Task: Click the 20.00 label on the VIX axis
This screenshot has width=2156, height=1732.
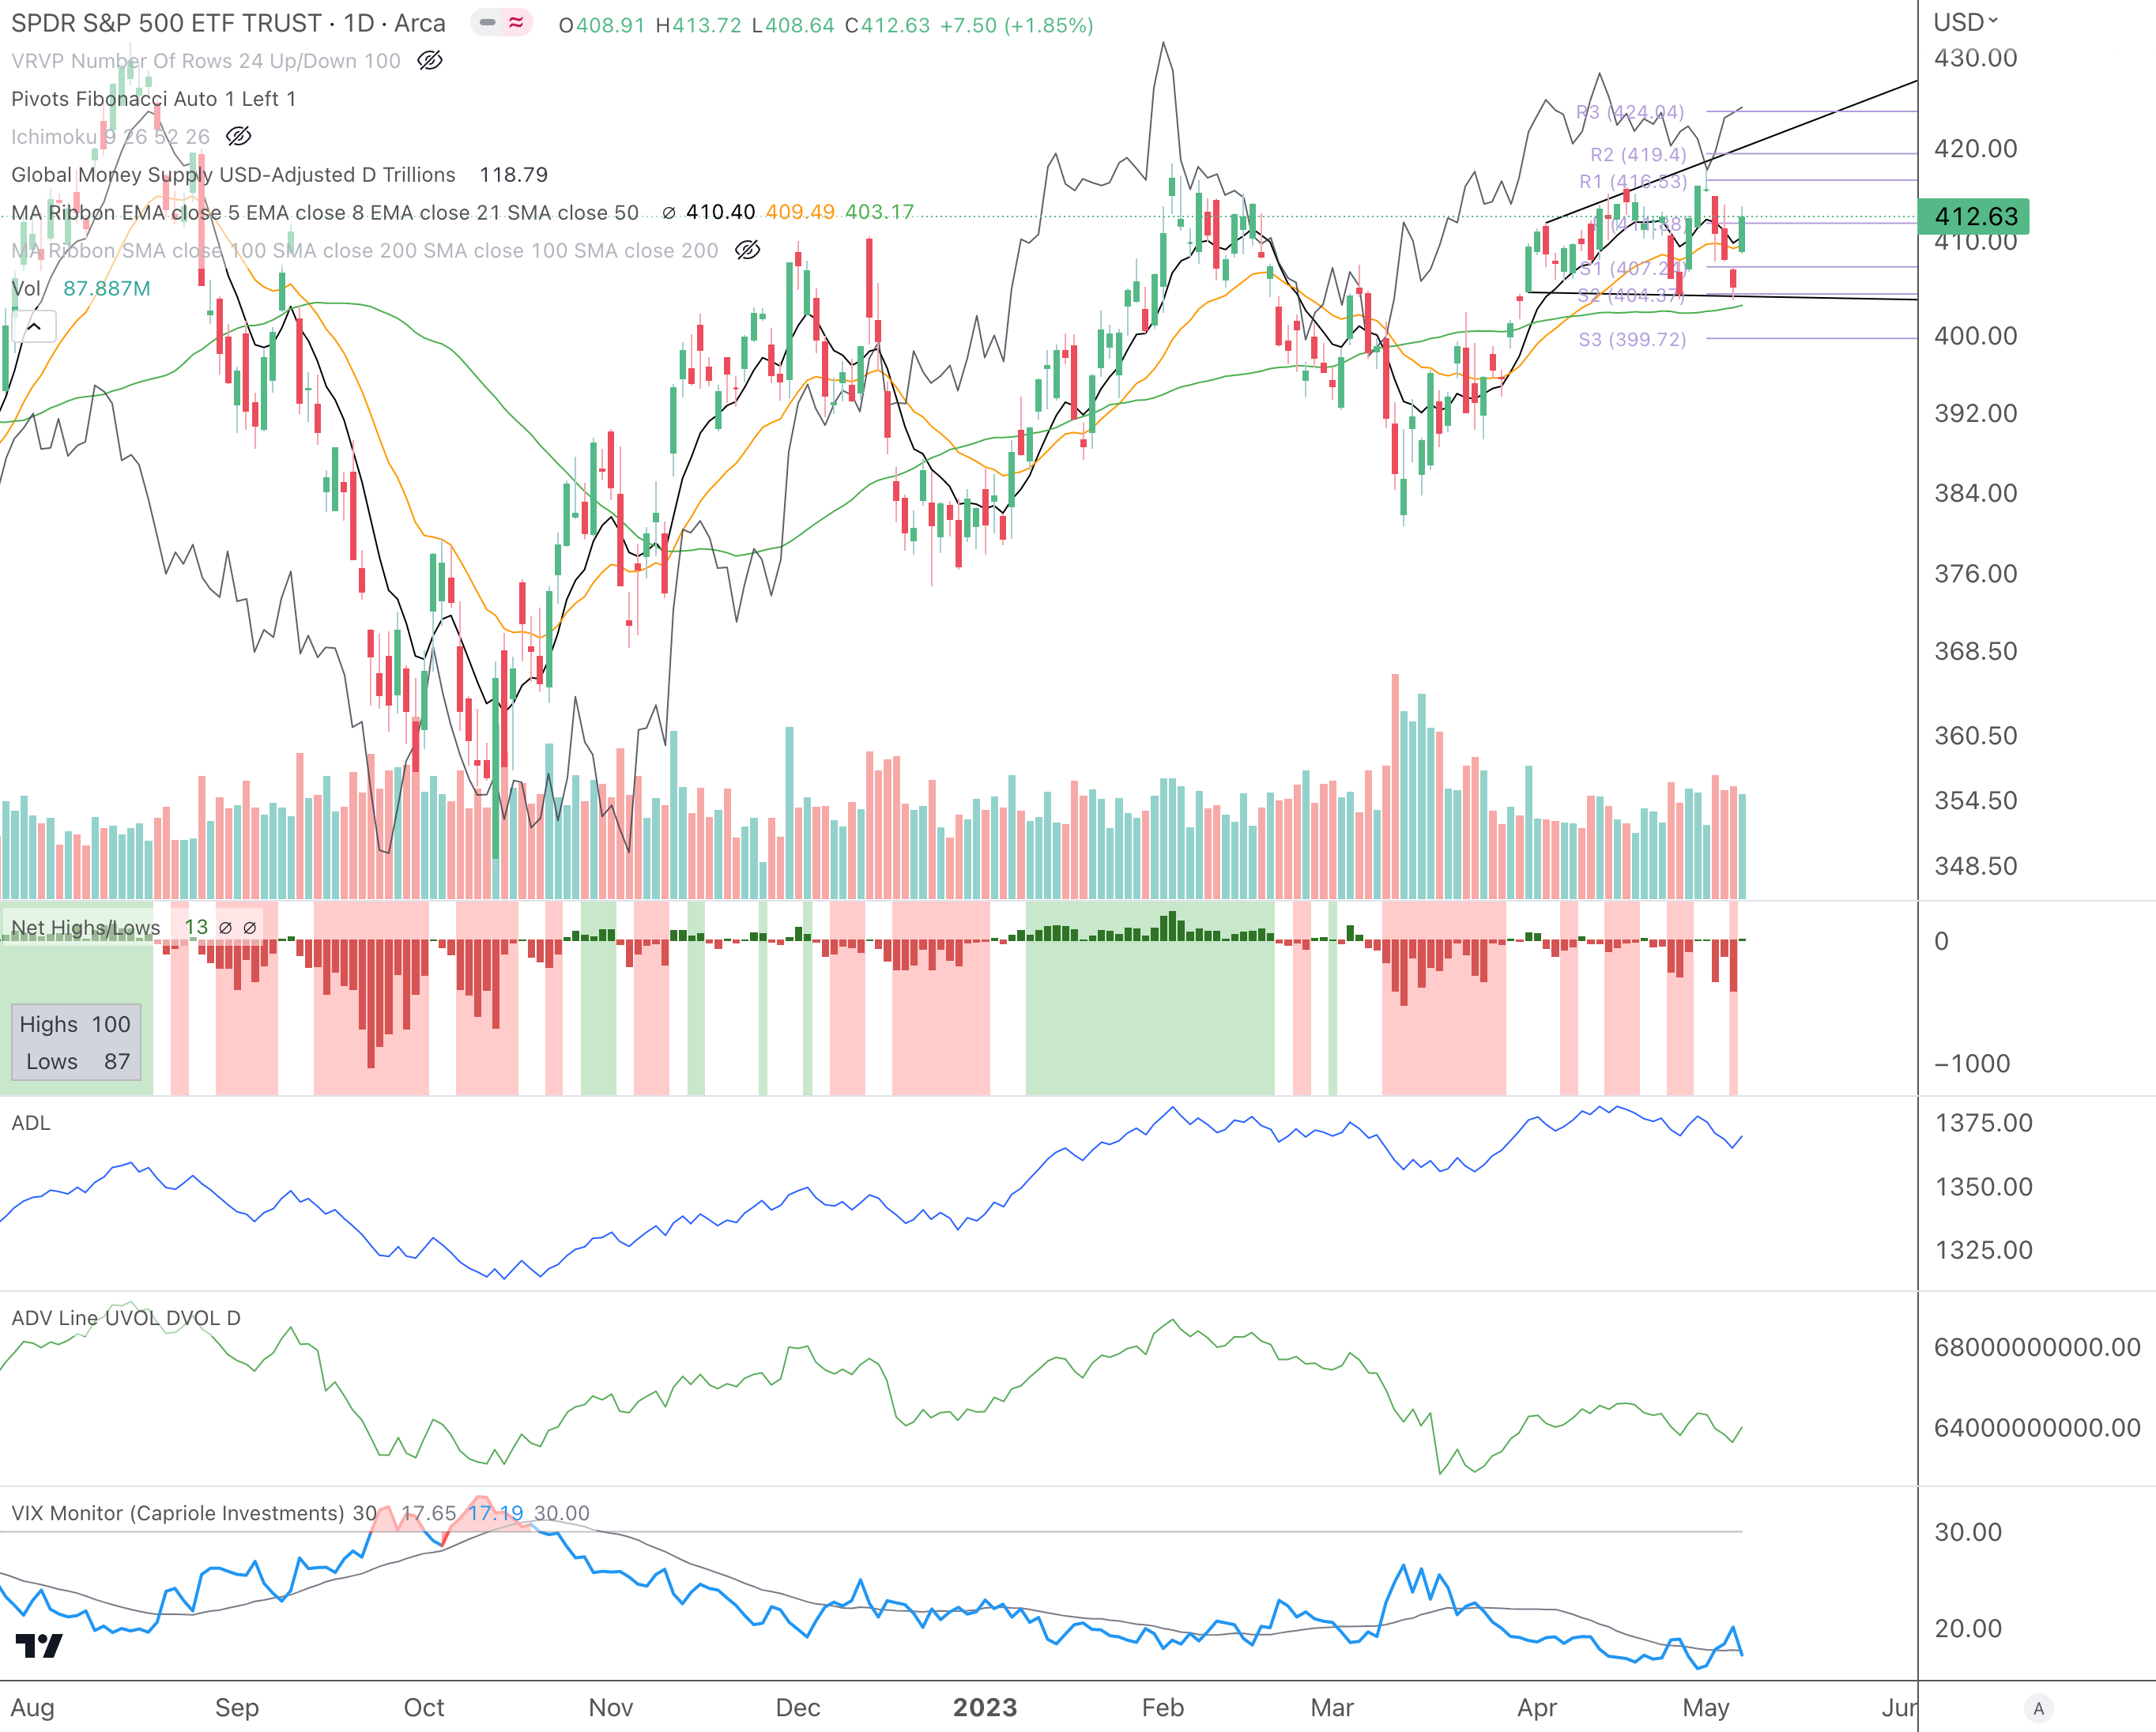Action: coord(1968,1629)
